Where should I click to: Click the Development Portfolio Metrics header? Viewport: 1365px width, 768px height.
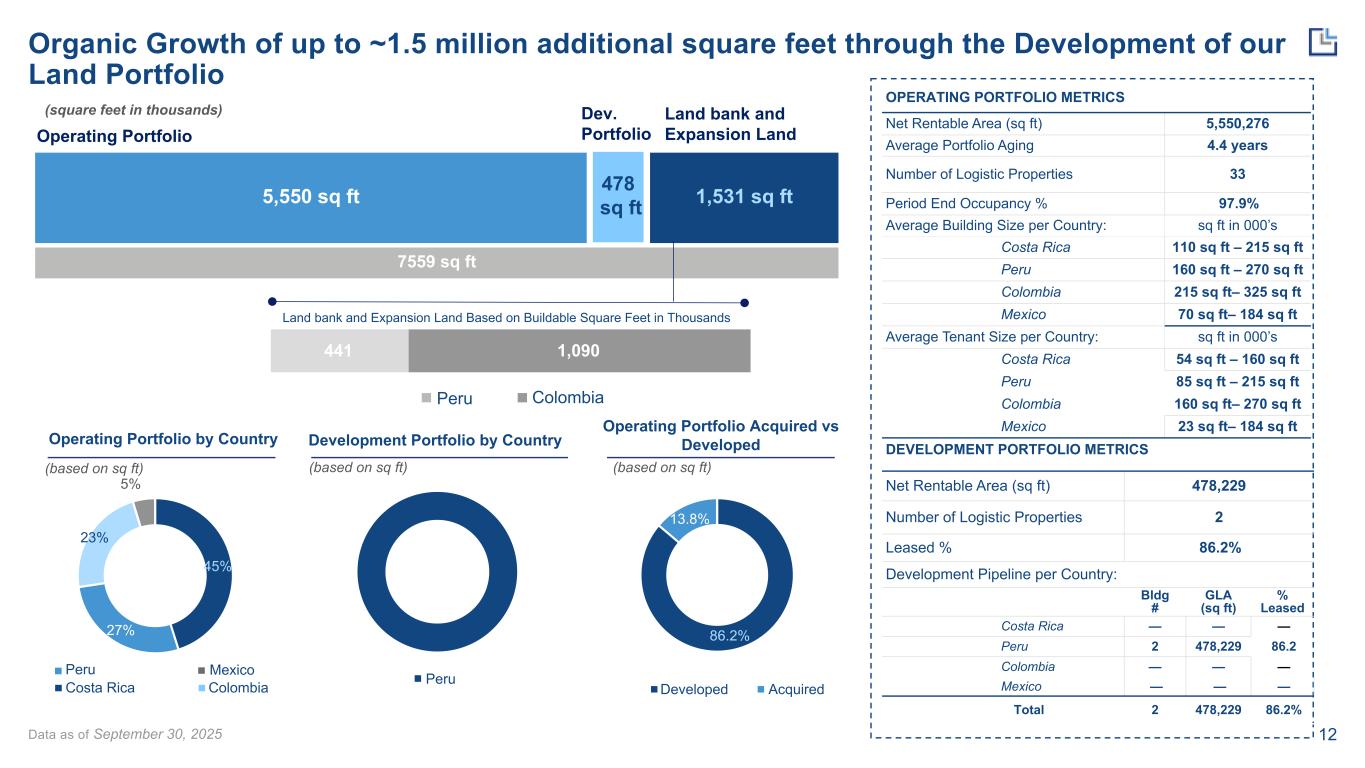click(1017, 450)
